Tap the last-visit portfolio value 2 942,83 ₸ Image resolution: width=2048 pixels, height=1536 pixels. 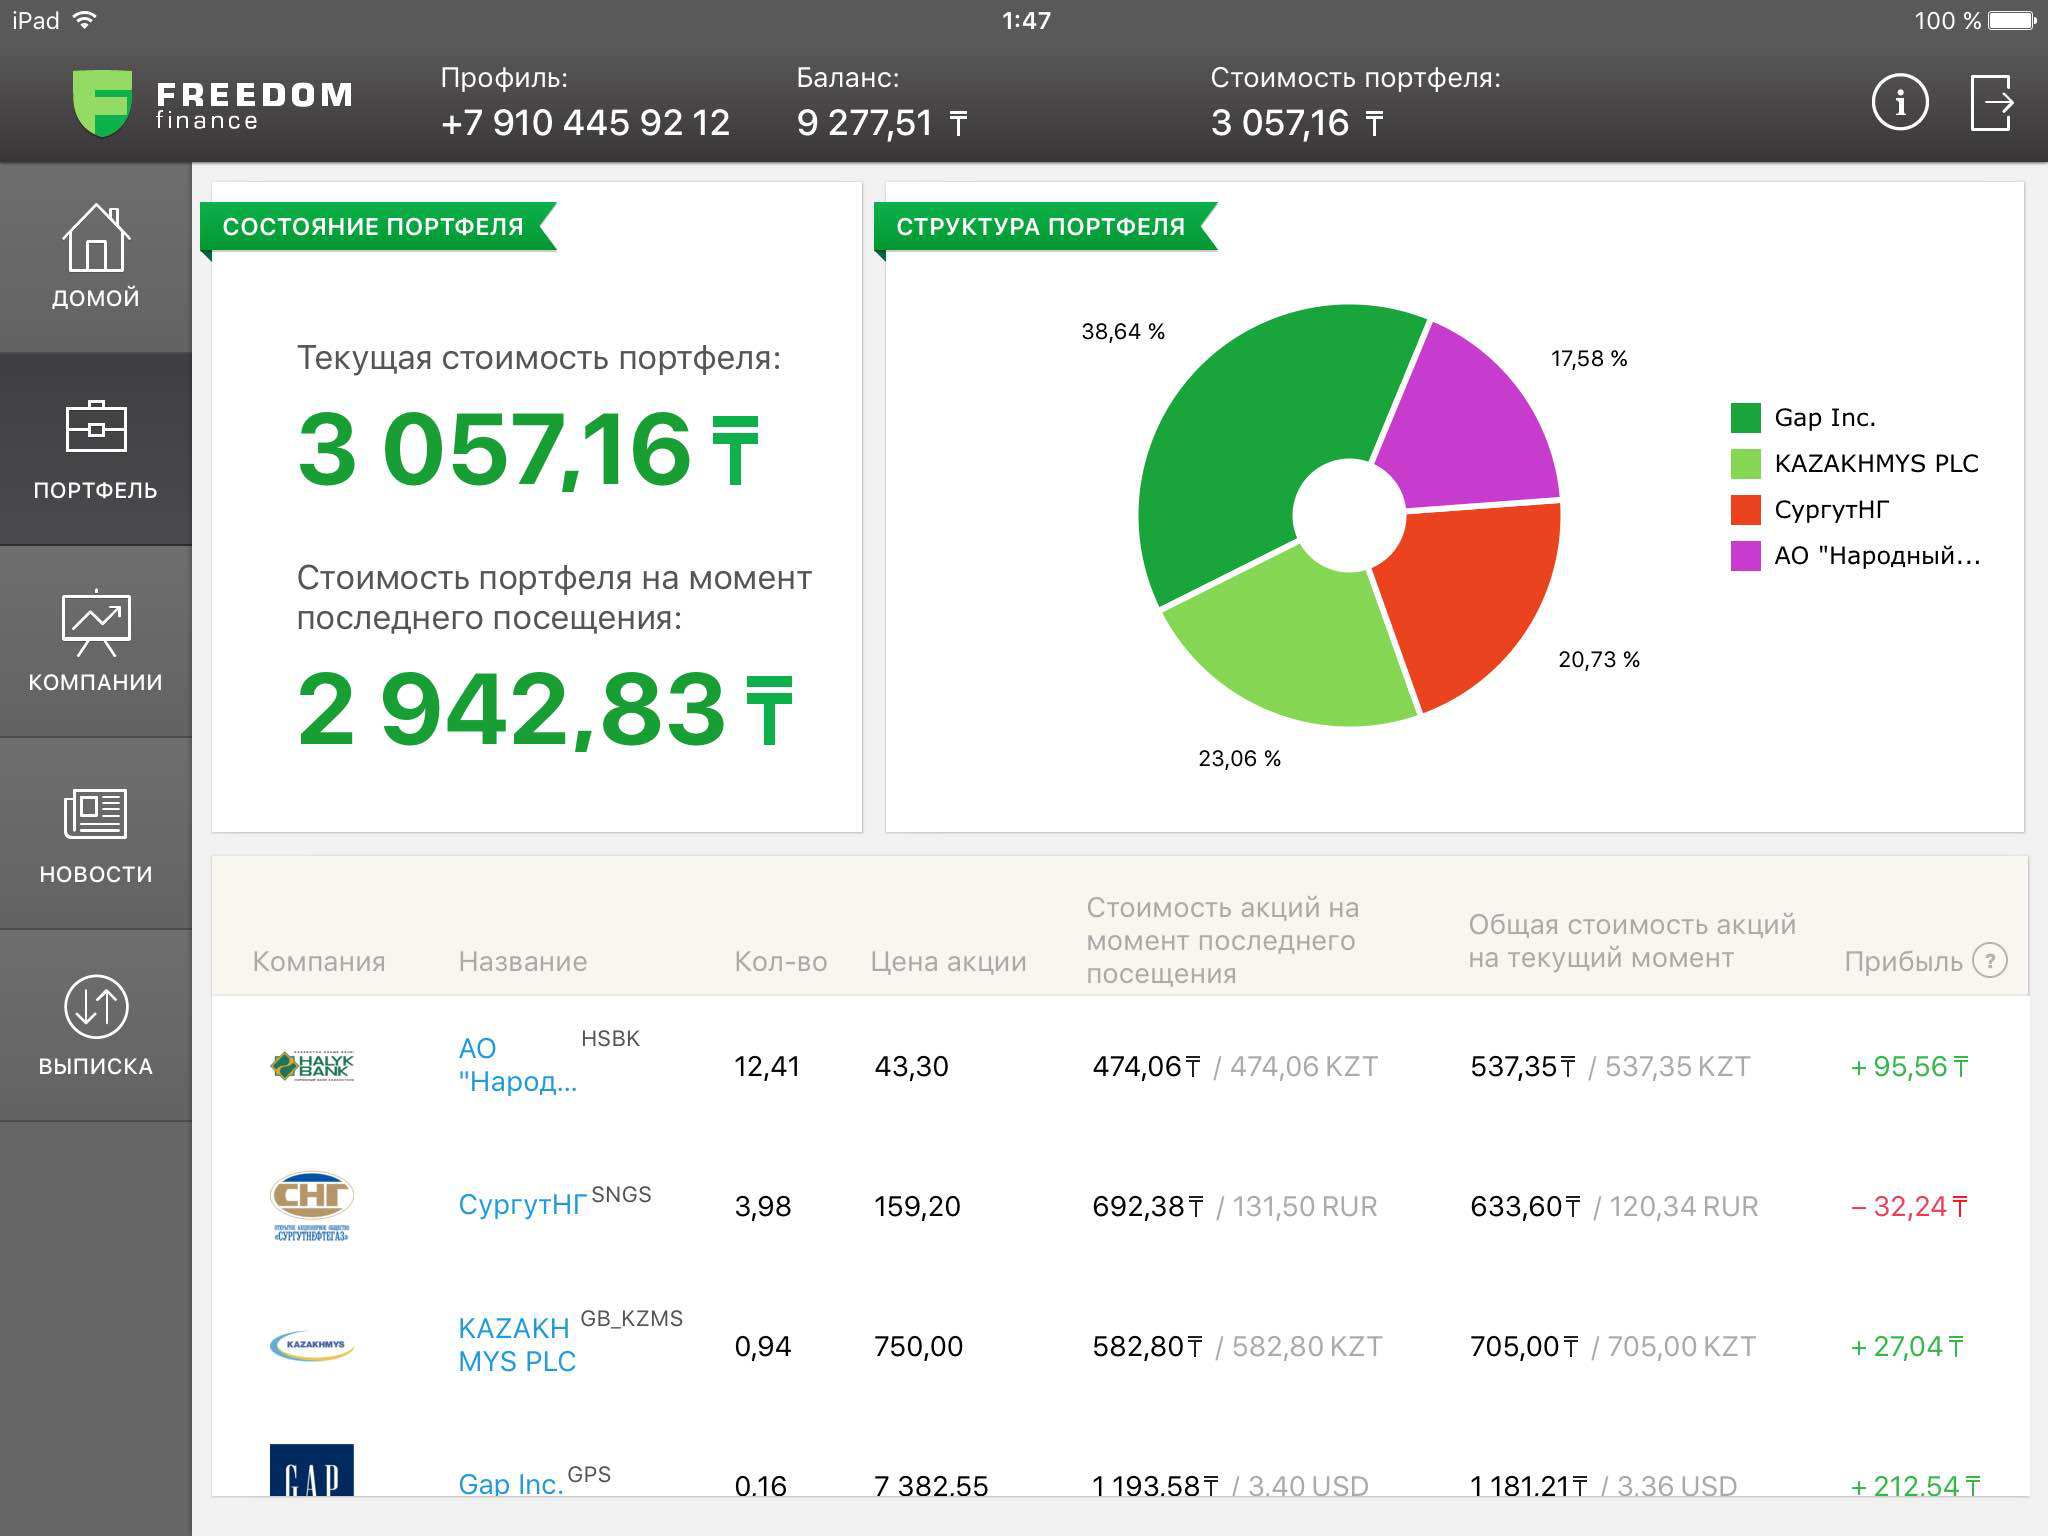(x=545, y=710)
